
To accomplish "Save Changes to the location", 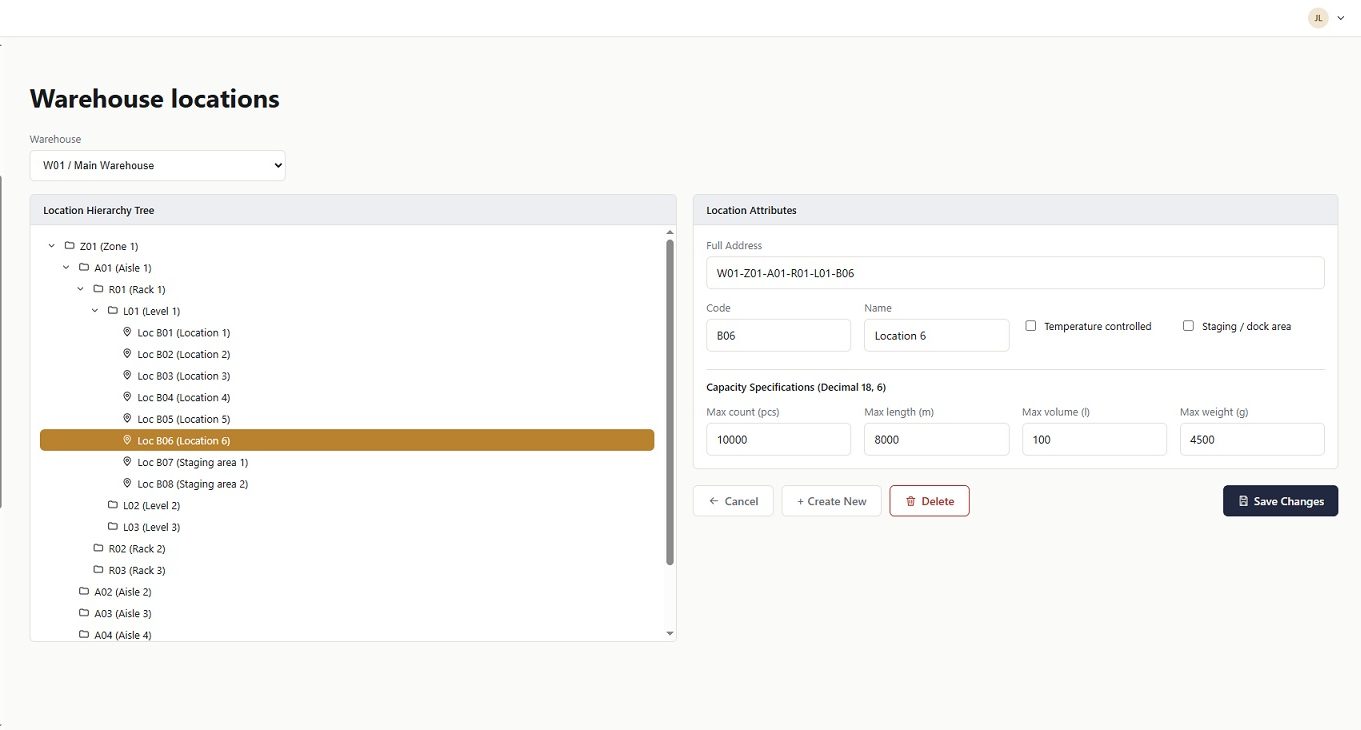I will click(x=1280, y=501).
